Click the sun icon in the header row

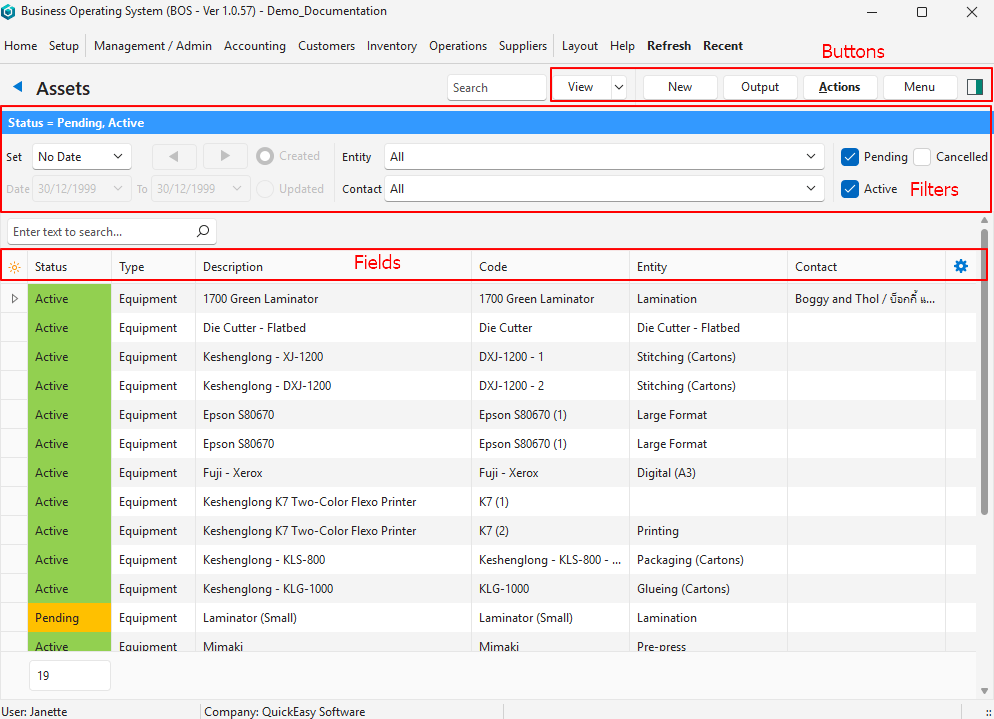14,267
